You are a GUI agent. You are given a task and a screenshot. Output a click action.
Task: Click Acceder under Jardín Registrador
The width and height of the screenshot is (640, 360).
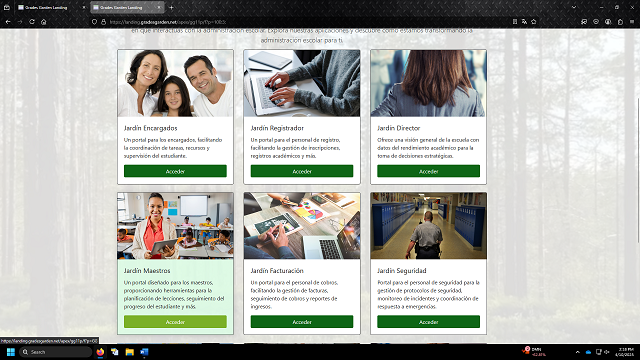click(302, 171)
